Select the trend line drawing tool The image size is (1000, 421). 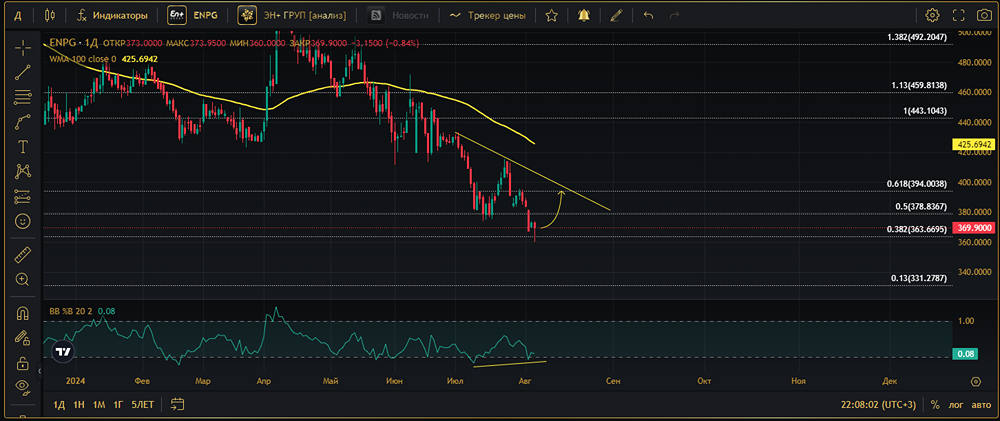tap(23, 72)
